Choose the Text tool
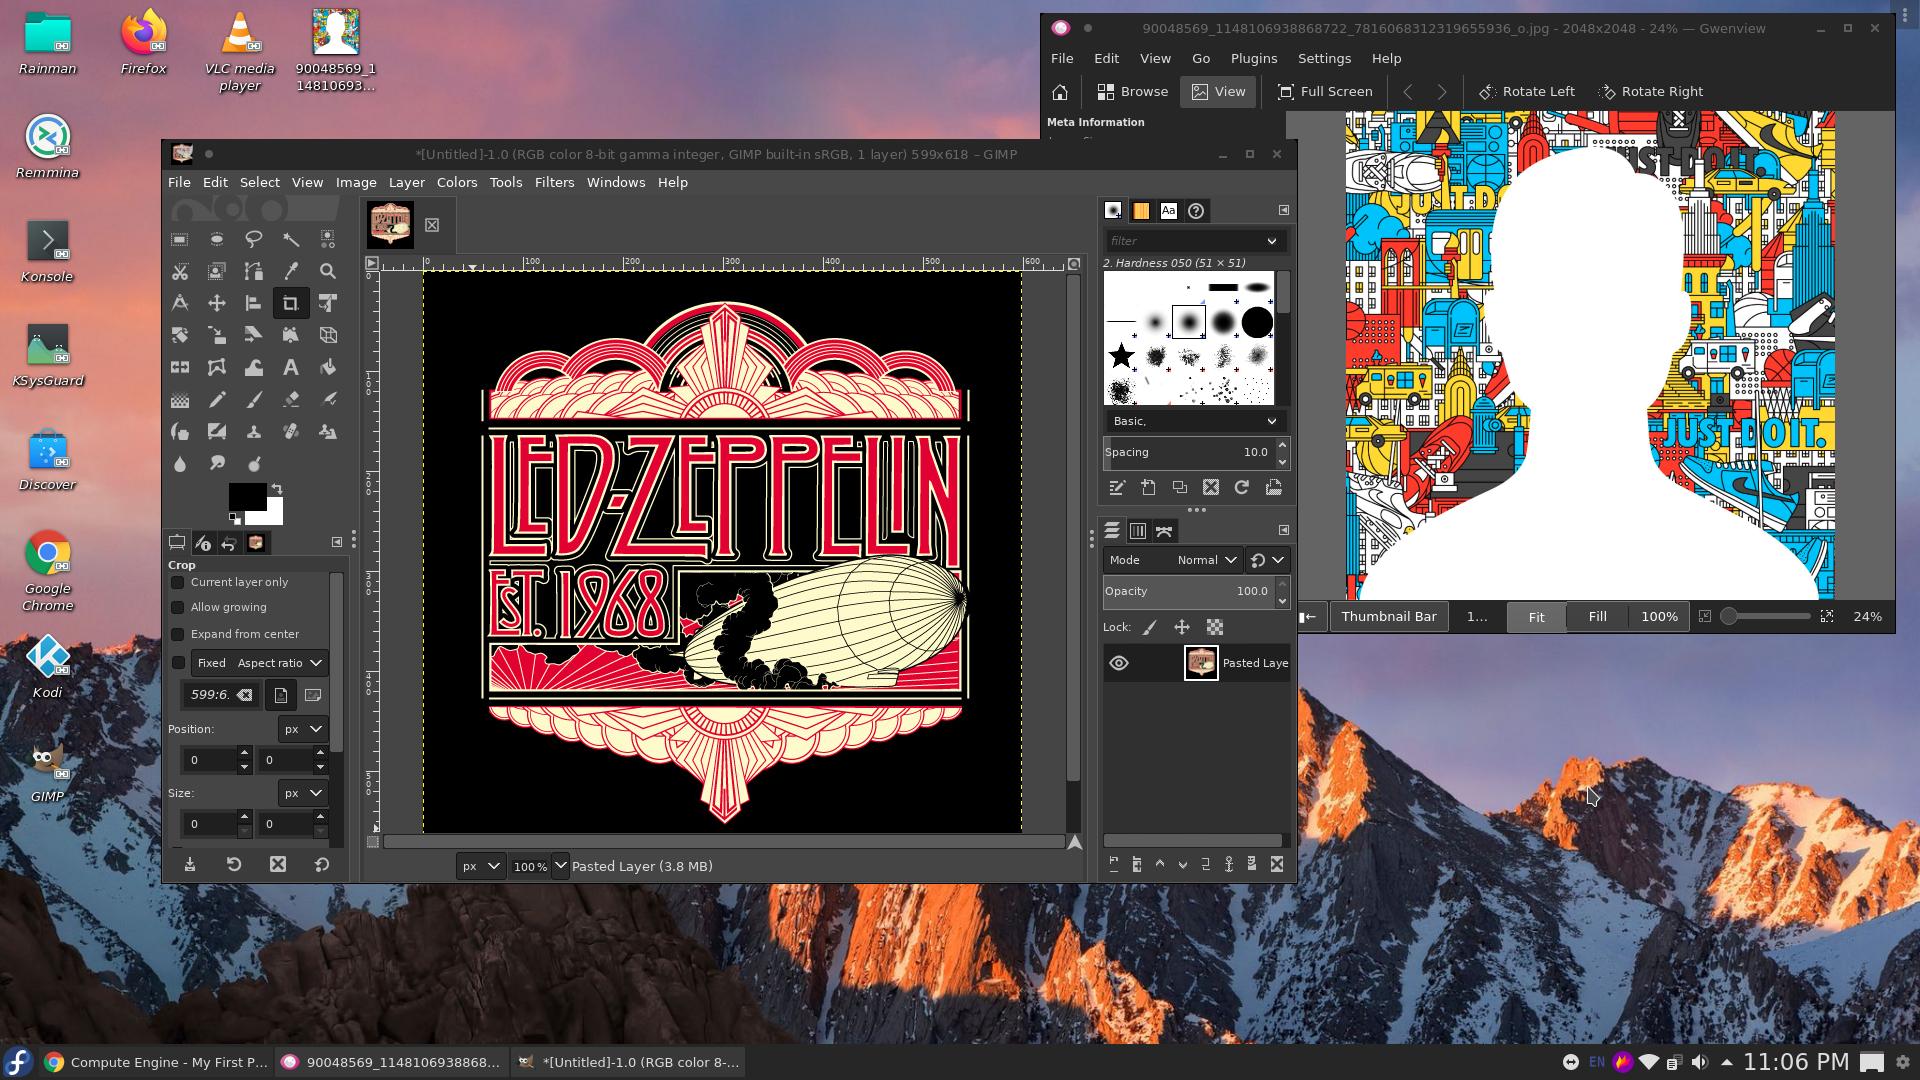The width and height of the screenshot is (1920, 1080). (290, 367)
